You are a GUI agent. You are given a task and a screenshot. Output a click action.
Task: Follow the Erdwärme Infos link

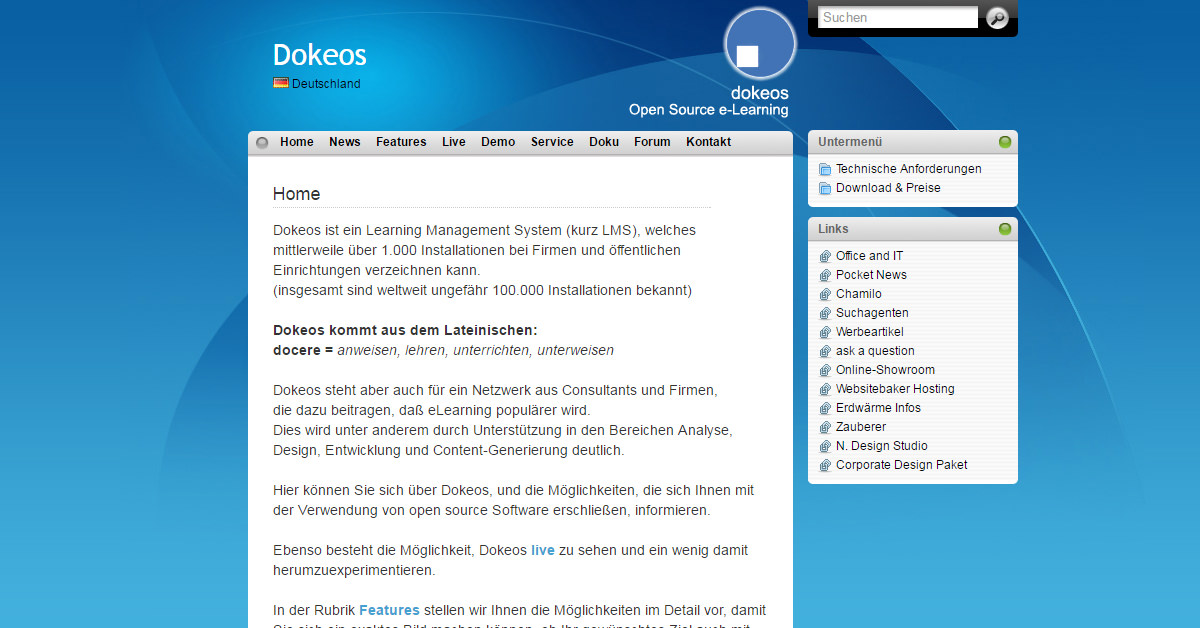point(878,408)
